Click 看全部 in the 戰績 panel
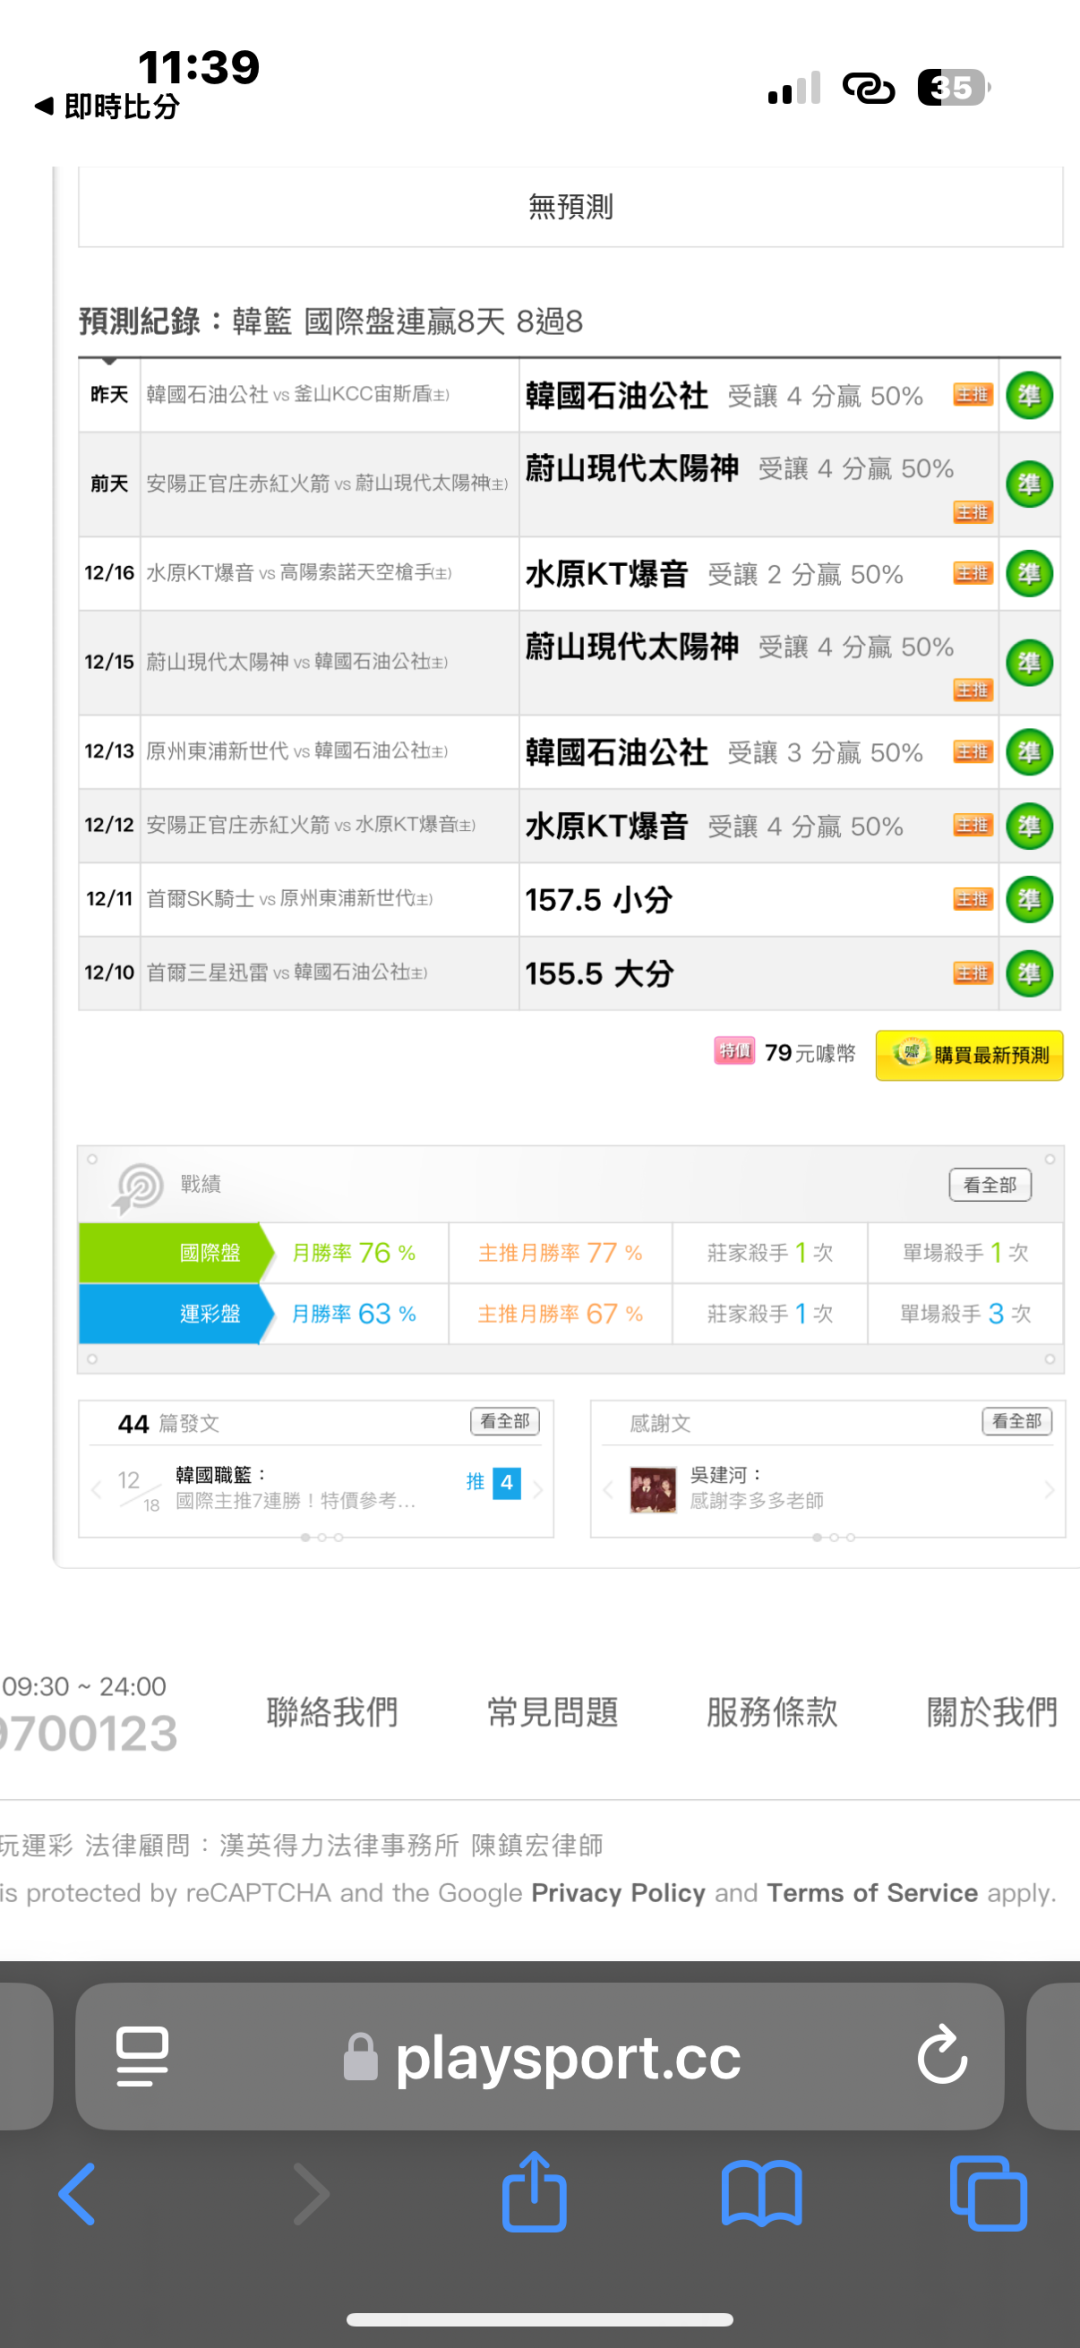 click(989, 1185)
